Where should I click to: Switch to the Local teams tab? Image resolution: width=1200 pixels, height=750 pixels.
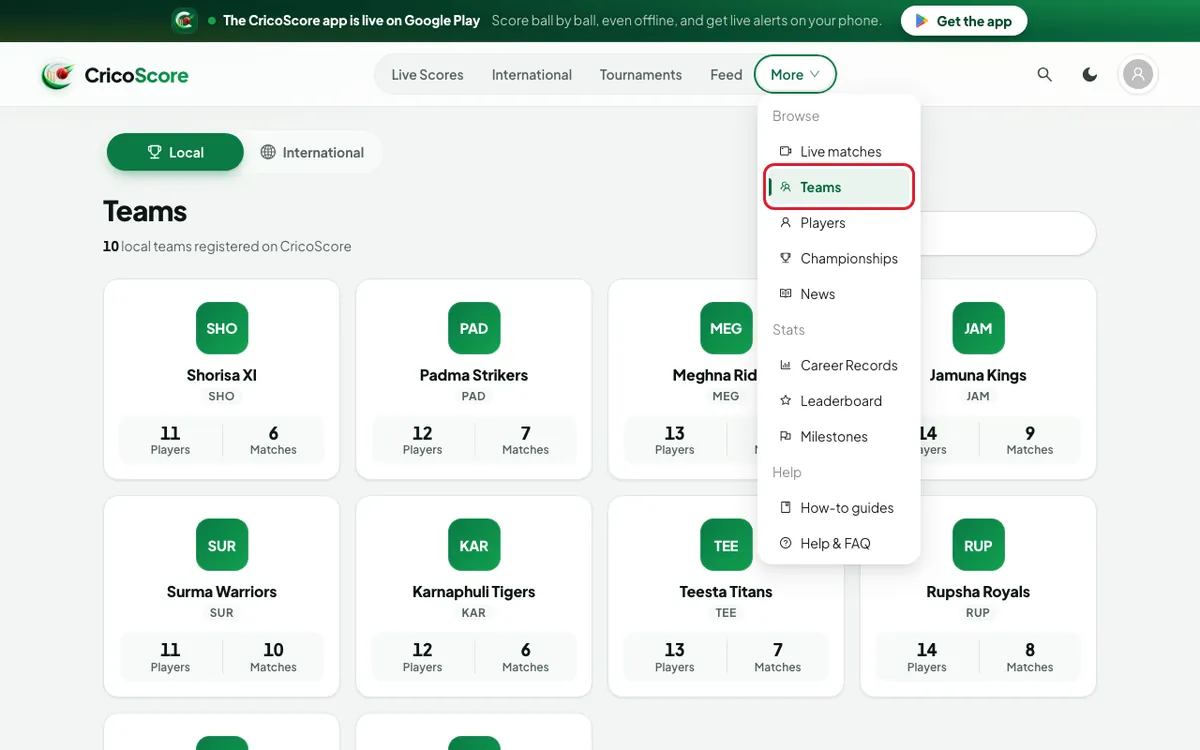(x=175, y=152)
